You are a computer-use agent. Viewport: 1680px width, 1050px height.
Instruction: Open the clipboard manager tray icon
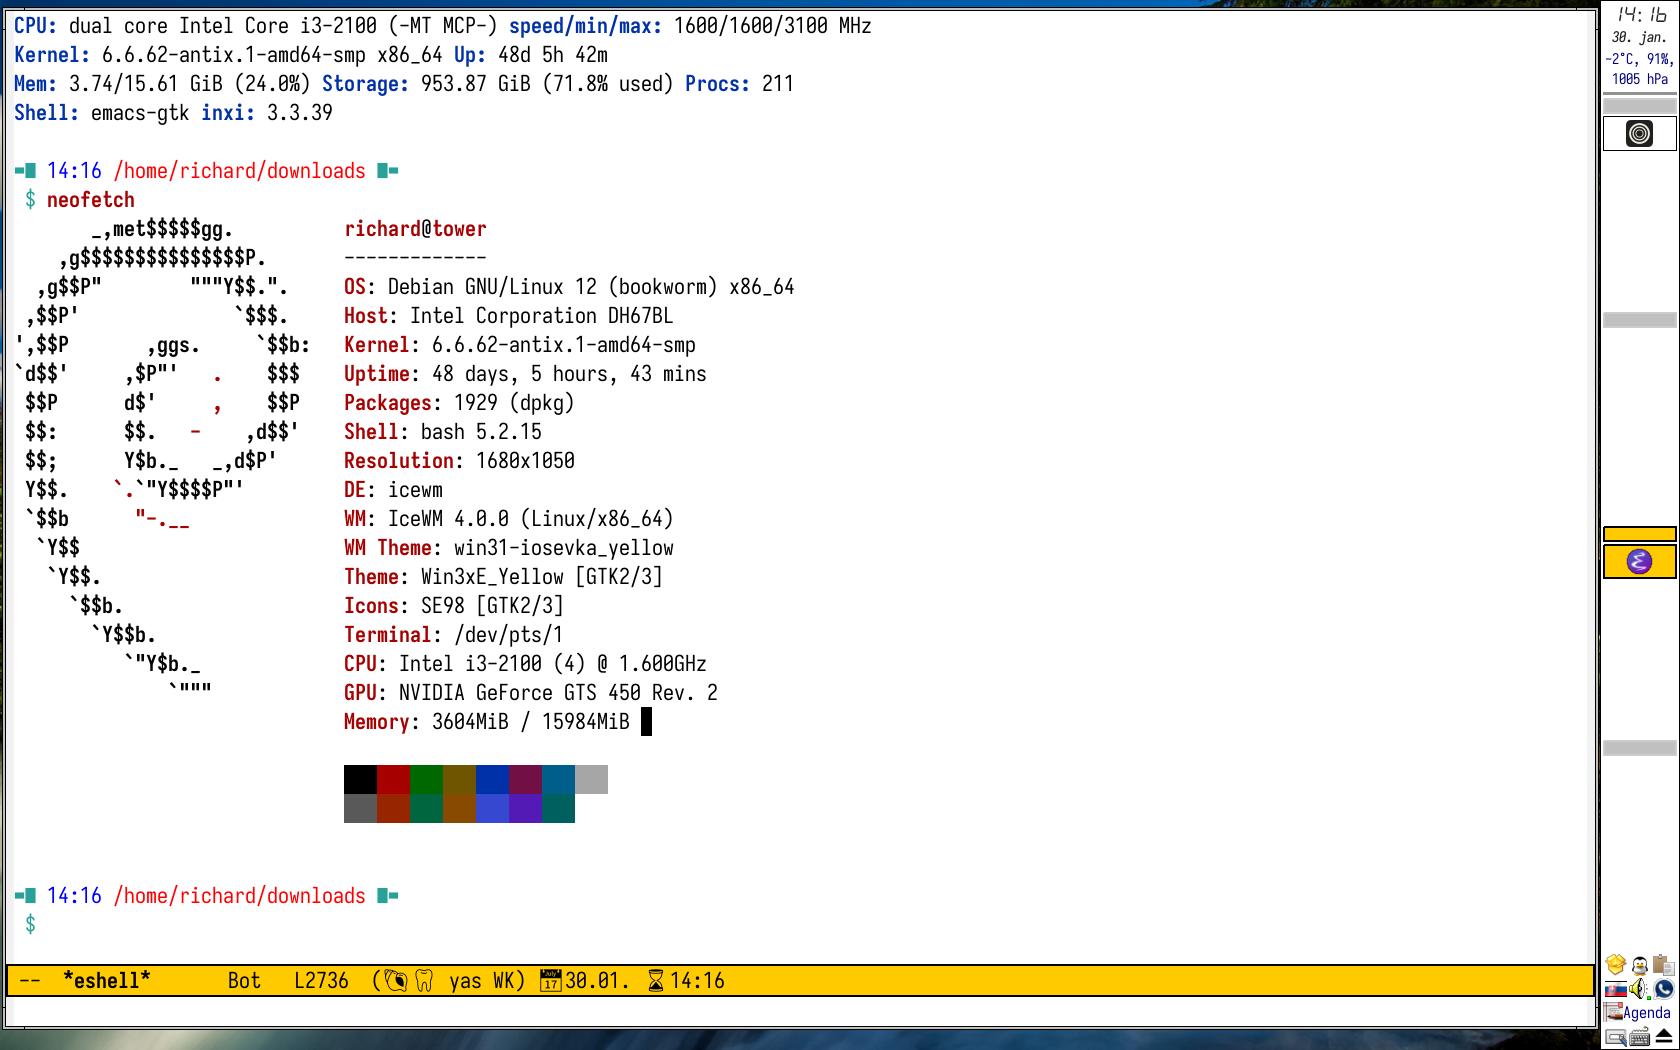tap(1663, 965)
